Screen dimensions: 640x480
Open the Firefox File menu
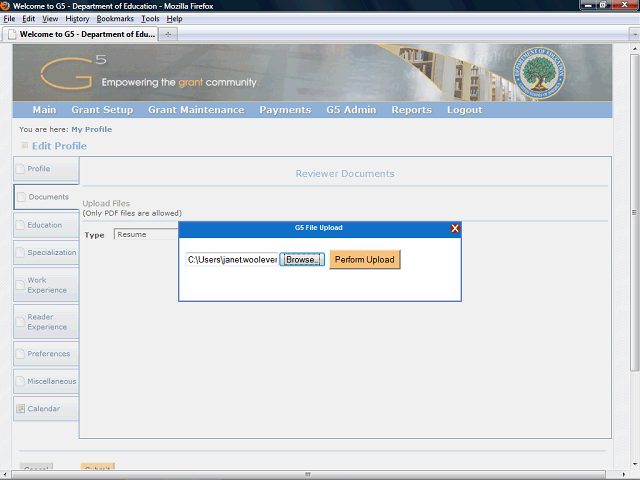(x=9, y=19)
